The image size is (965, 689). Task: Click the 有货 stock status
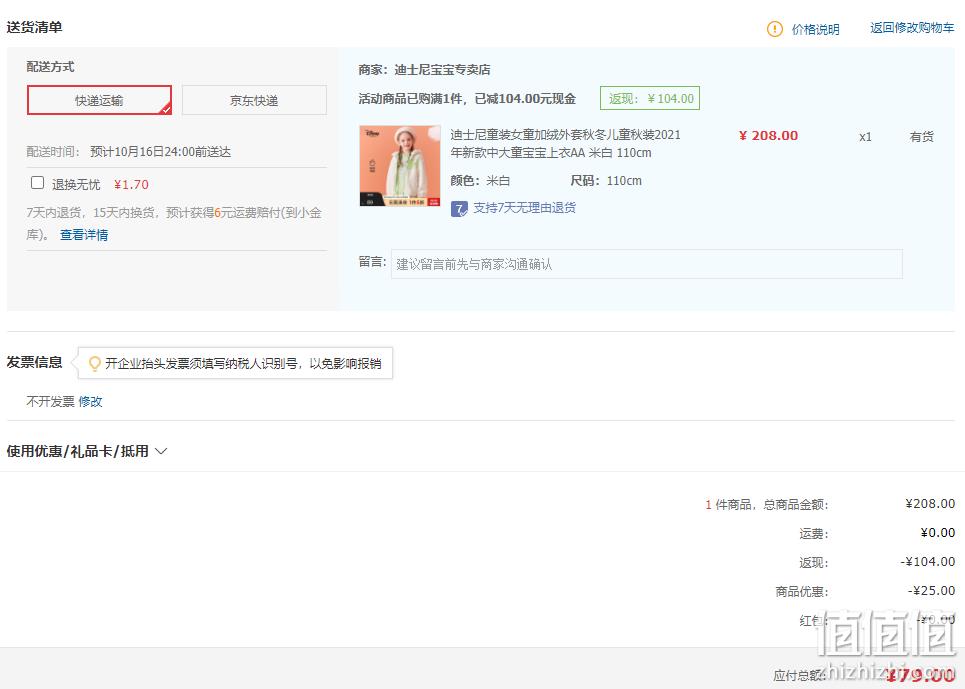pos(921,137)
